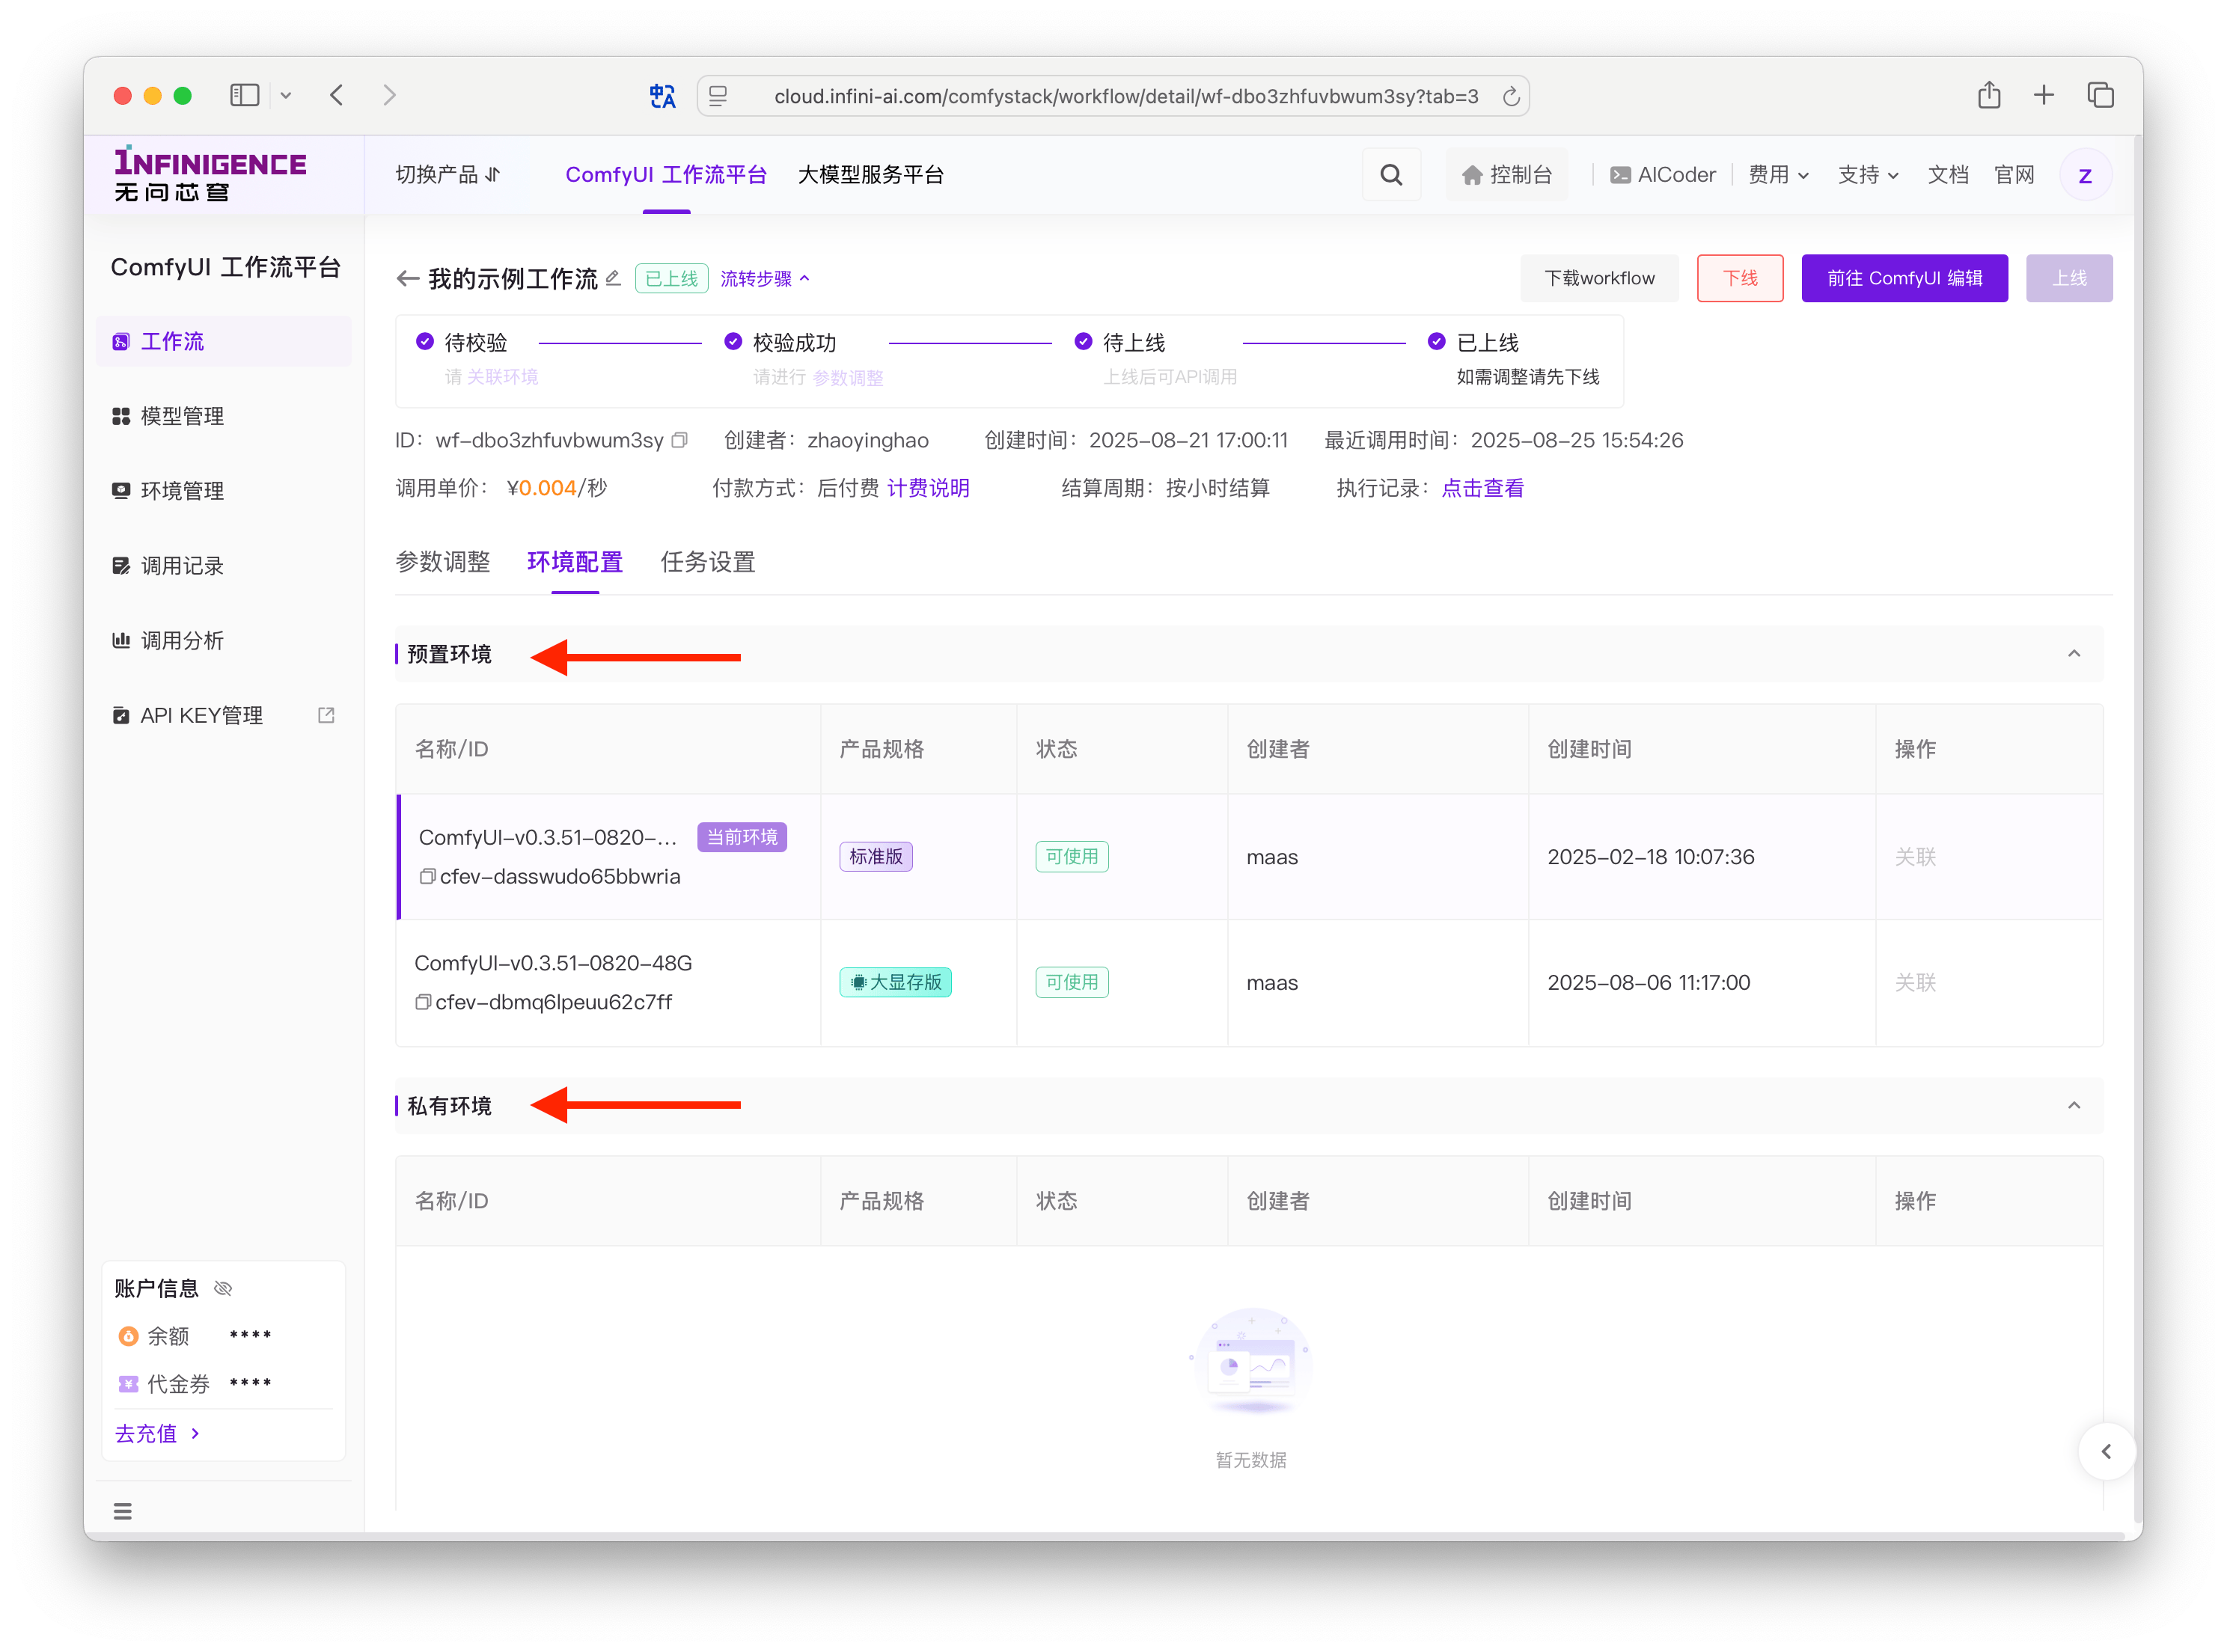Open 点击查看 execution records link
The height and width of the screenshot is (1652, 2227).
pyautogui.click(x=1482, y=488)
